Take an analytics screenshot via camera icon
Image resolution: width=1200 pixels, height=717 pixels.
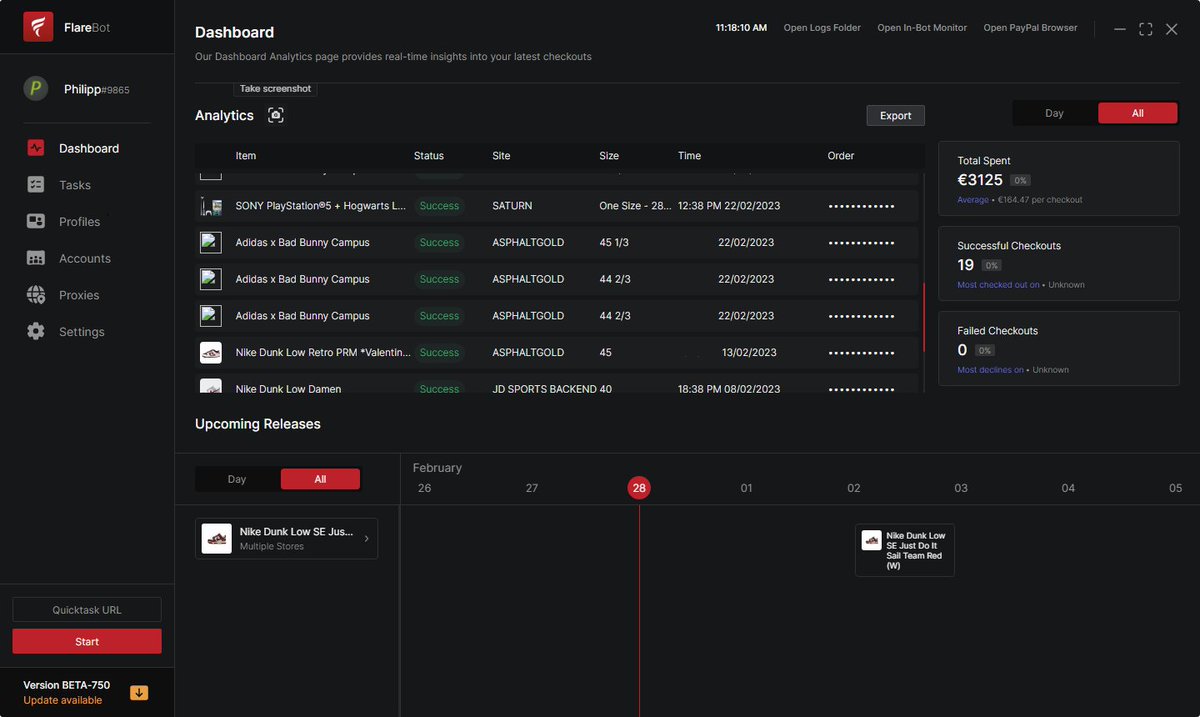coord(276,115)
